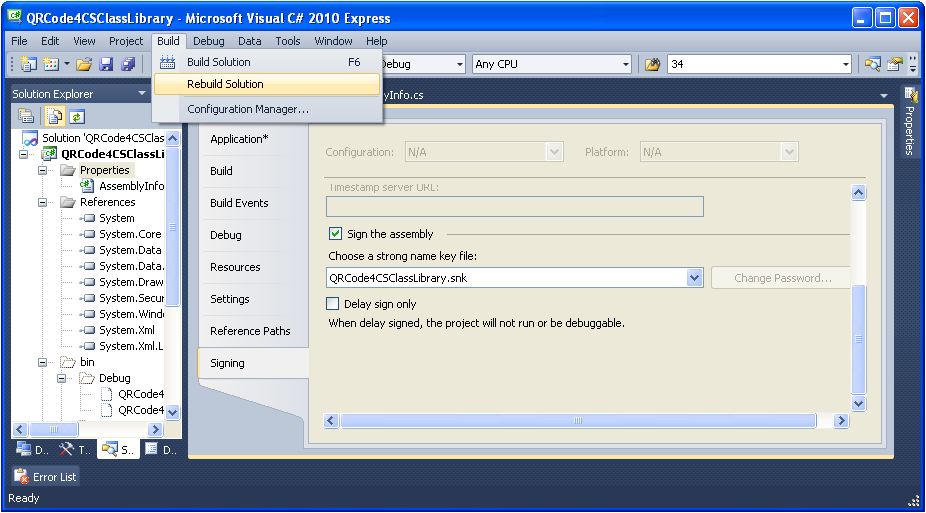Click the Error List icon at bottom
Image resolution: width=926 pixels, height=513 pixels.
click(x=21, y=476)
